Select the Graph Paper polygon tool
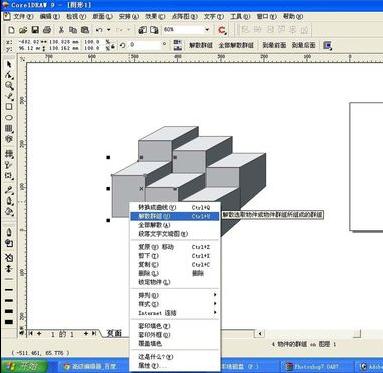 pos(9,128)
